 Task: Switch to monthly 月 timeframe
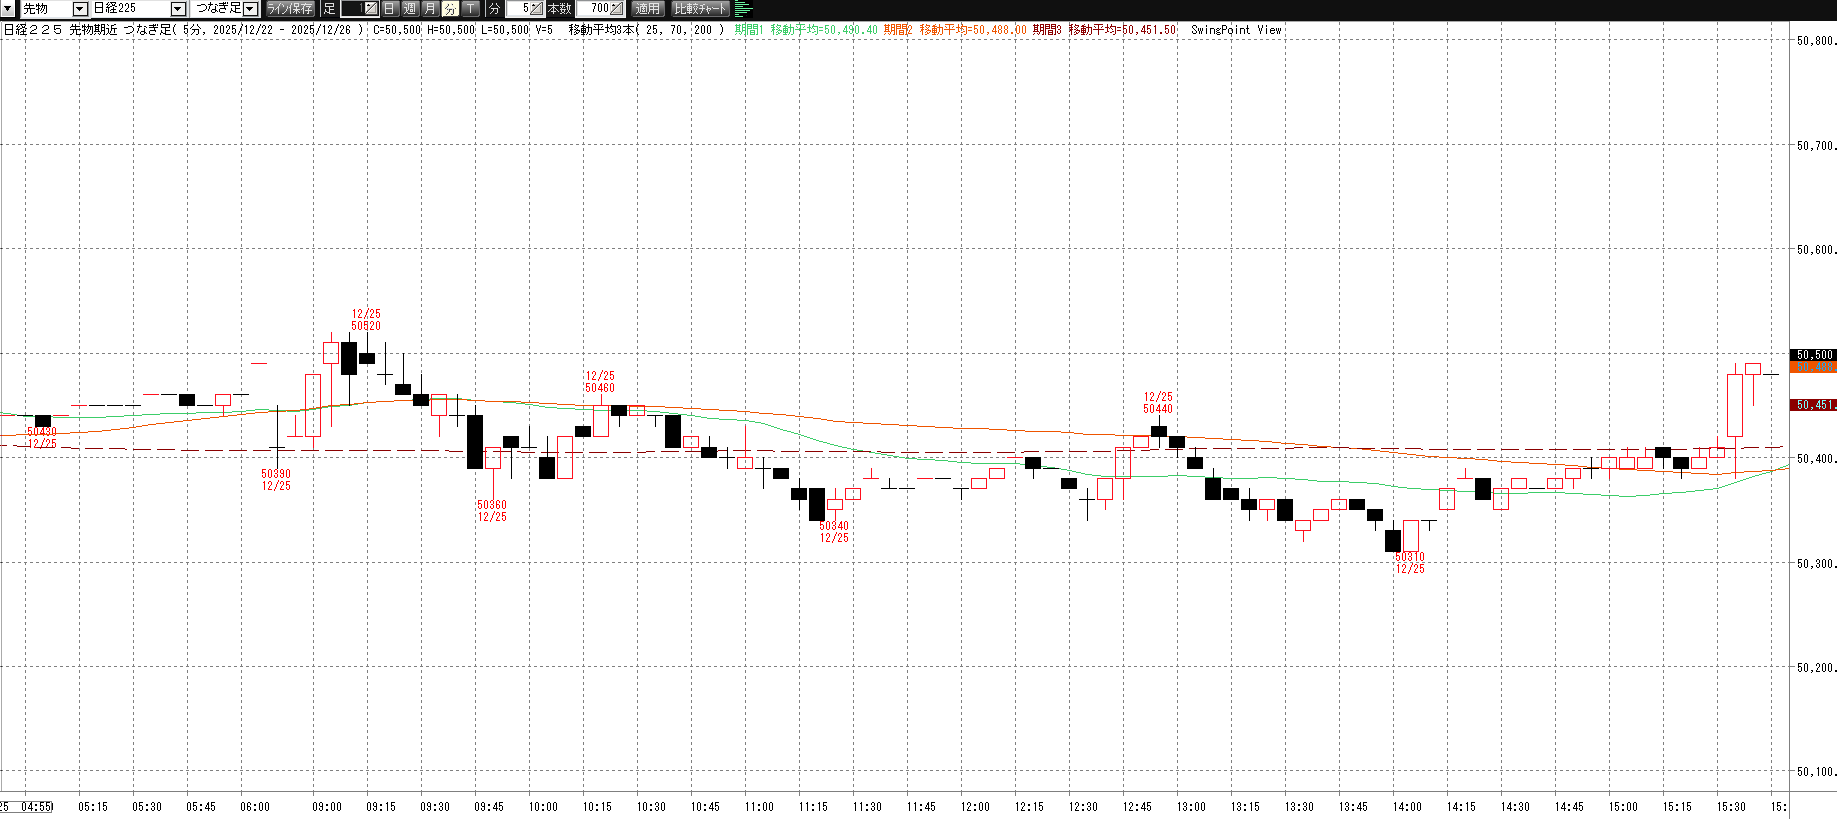430,9
